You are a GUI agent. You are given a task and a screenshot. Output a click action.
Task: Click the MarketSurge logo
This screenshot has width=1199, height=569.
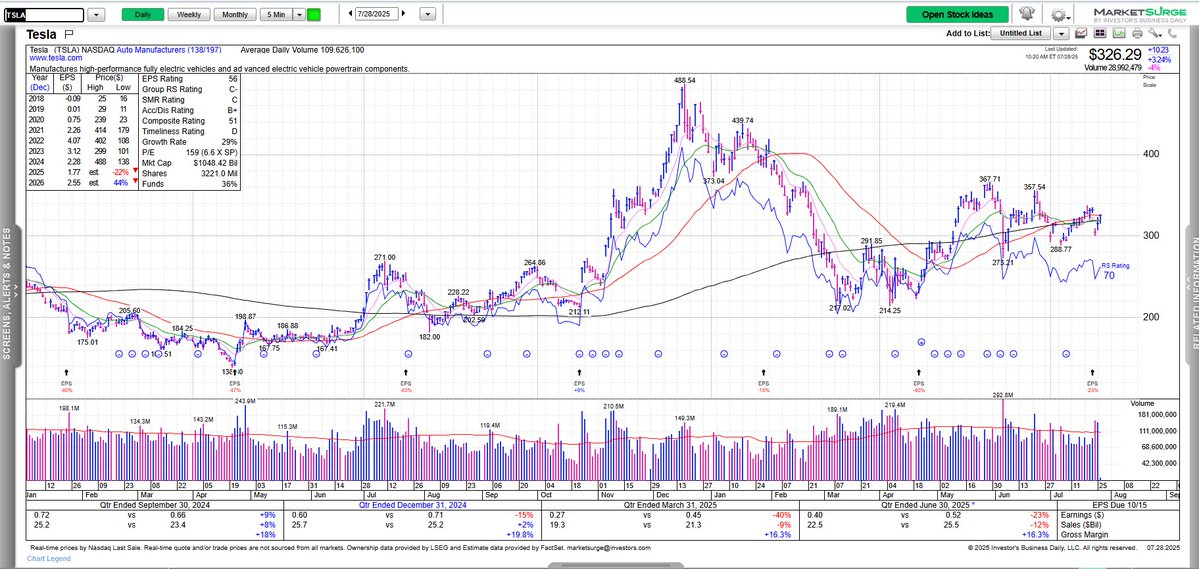[1139, 15]
